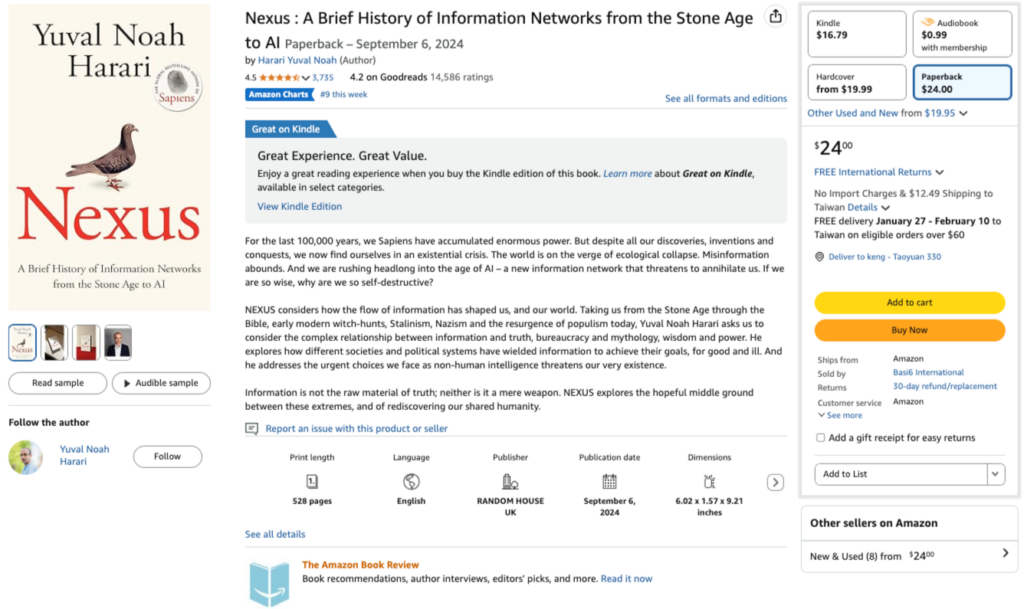Click Amazon Charts badge
1024x609 pixels.
click(x=279, y=95)
